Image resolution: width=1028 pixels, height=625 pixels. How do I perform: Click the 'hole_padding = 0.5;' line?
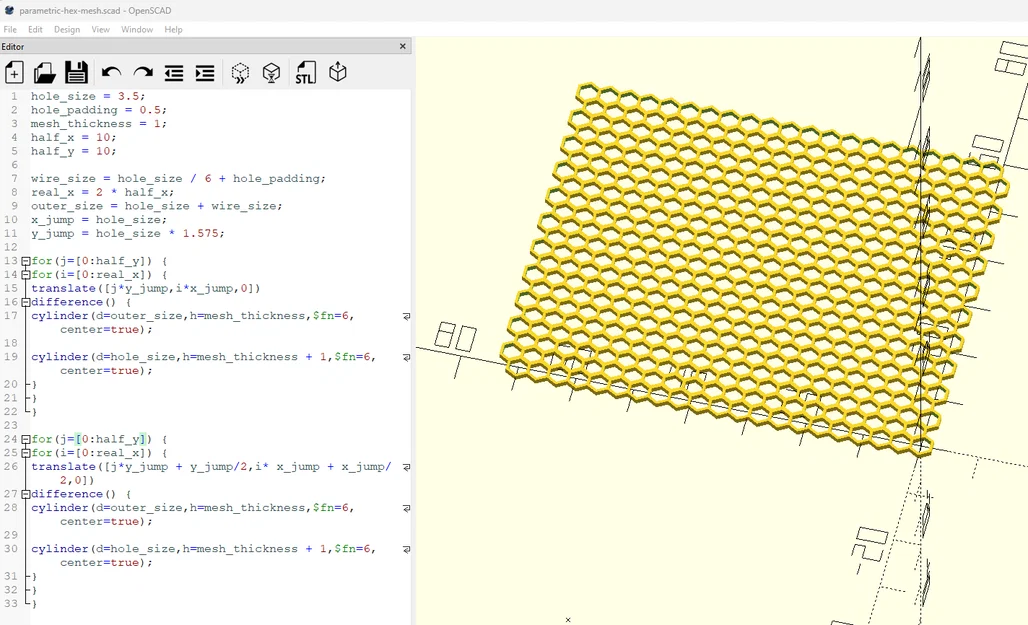[98, 110]
